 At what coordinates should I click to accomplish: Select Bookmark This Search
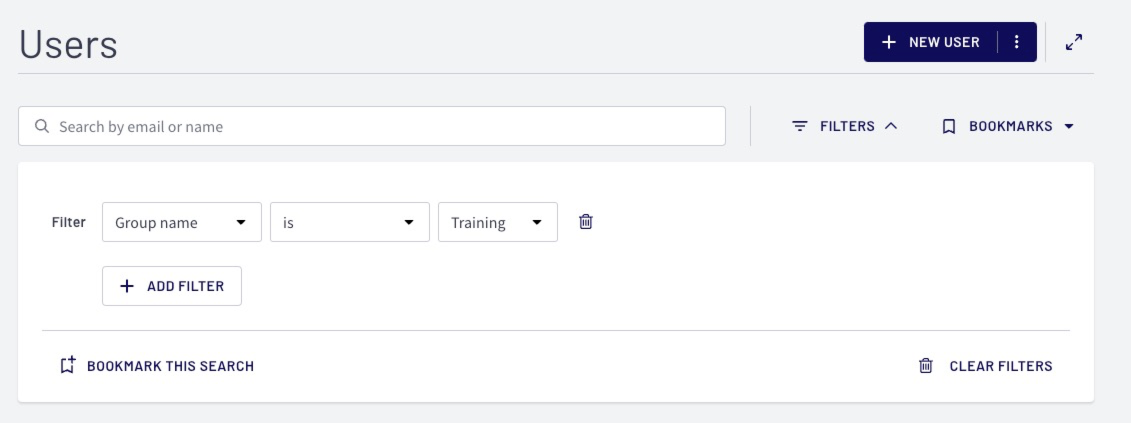[x=157, y=366]
